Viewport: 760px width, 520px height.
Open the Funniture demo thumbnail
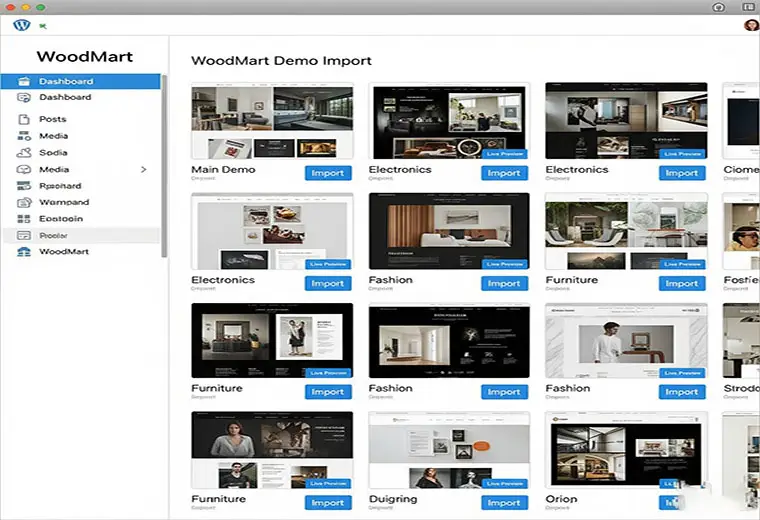[x=272, y=450]
